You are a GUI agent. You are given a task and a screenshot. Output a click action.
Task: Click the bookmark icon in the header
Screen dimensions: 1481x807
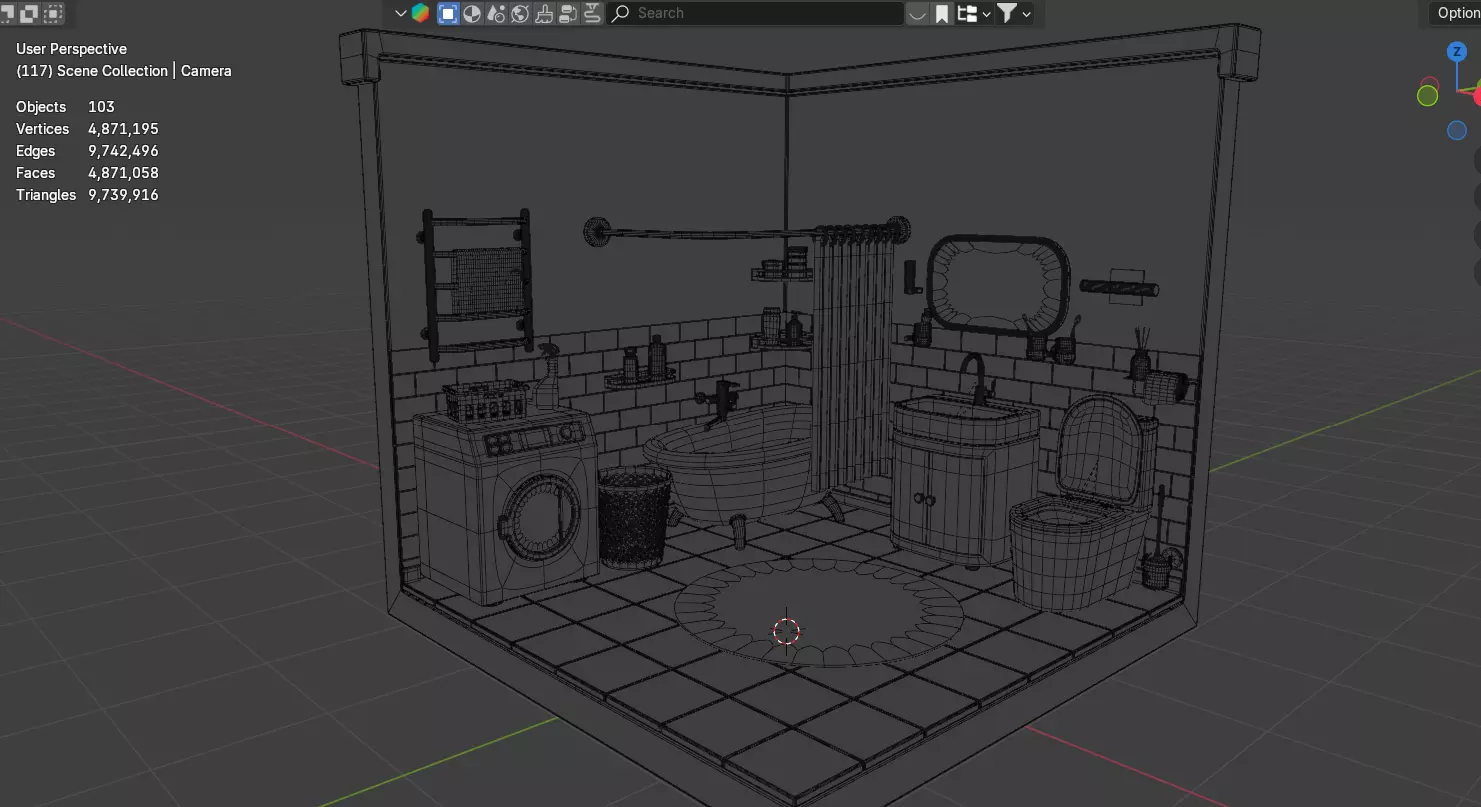click(x=942, y=13)
